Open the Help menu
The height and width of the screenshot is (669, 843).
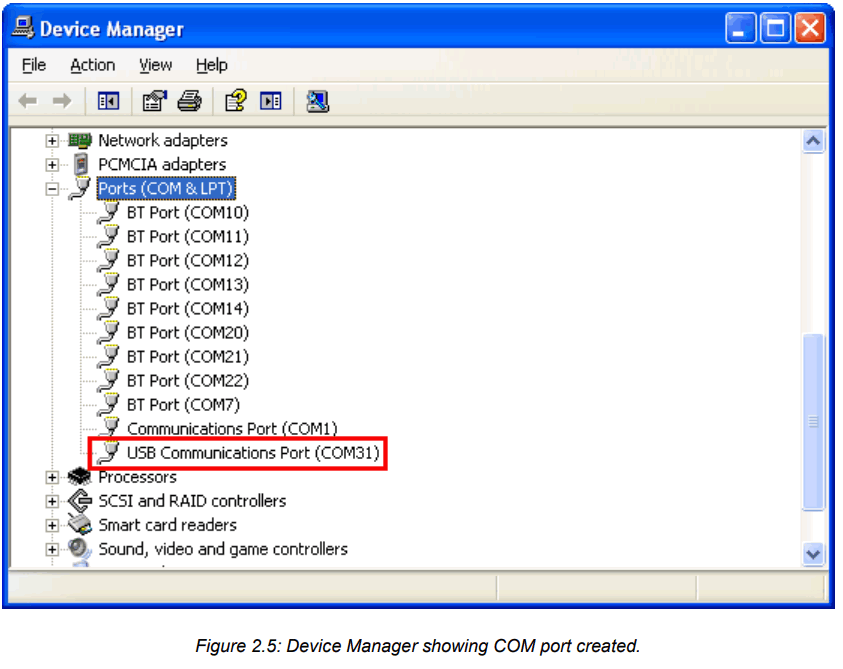click(x=211, y=65)
